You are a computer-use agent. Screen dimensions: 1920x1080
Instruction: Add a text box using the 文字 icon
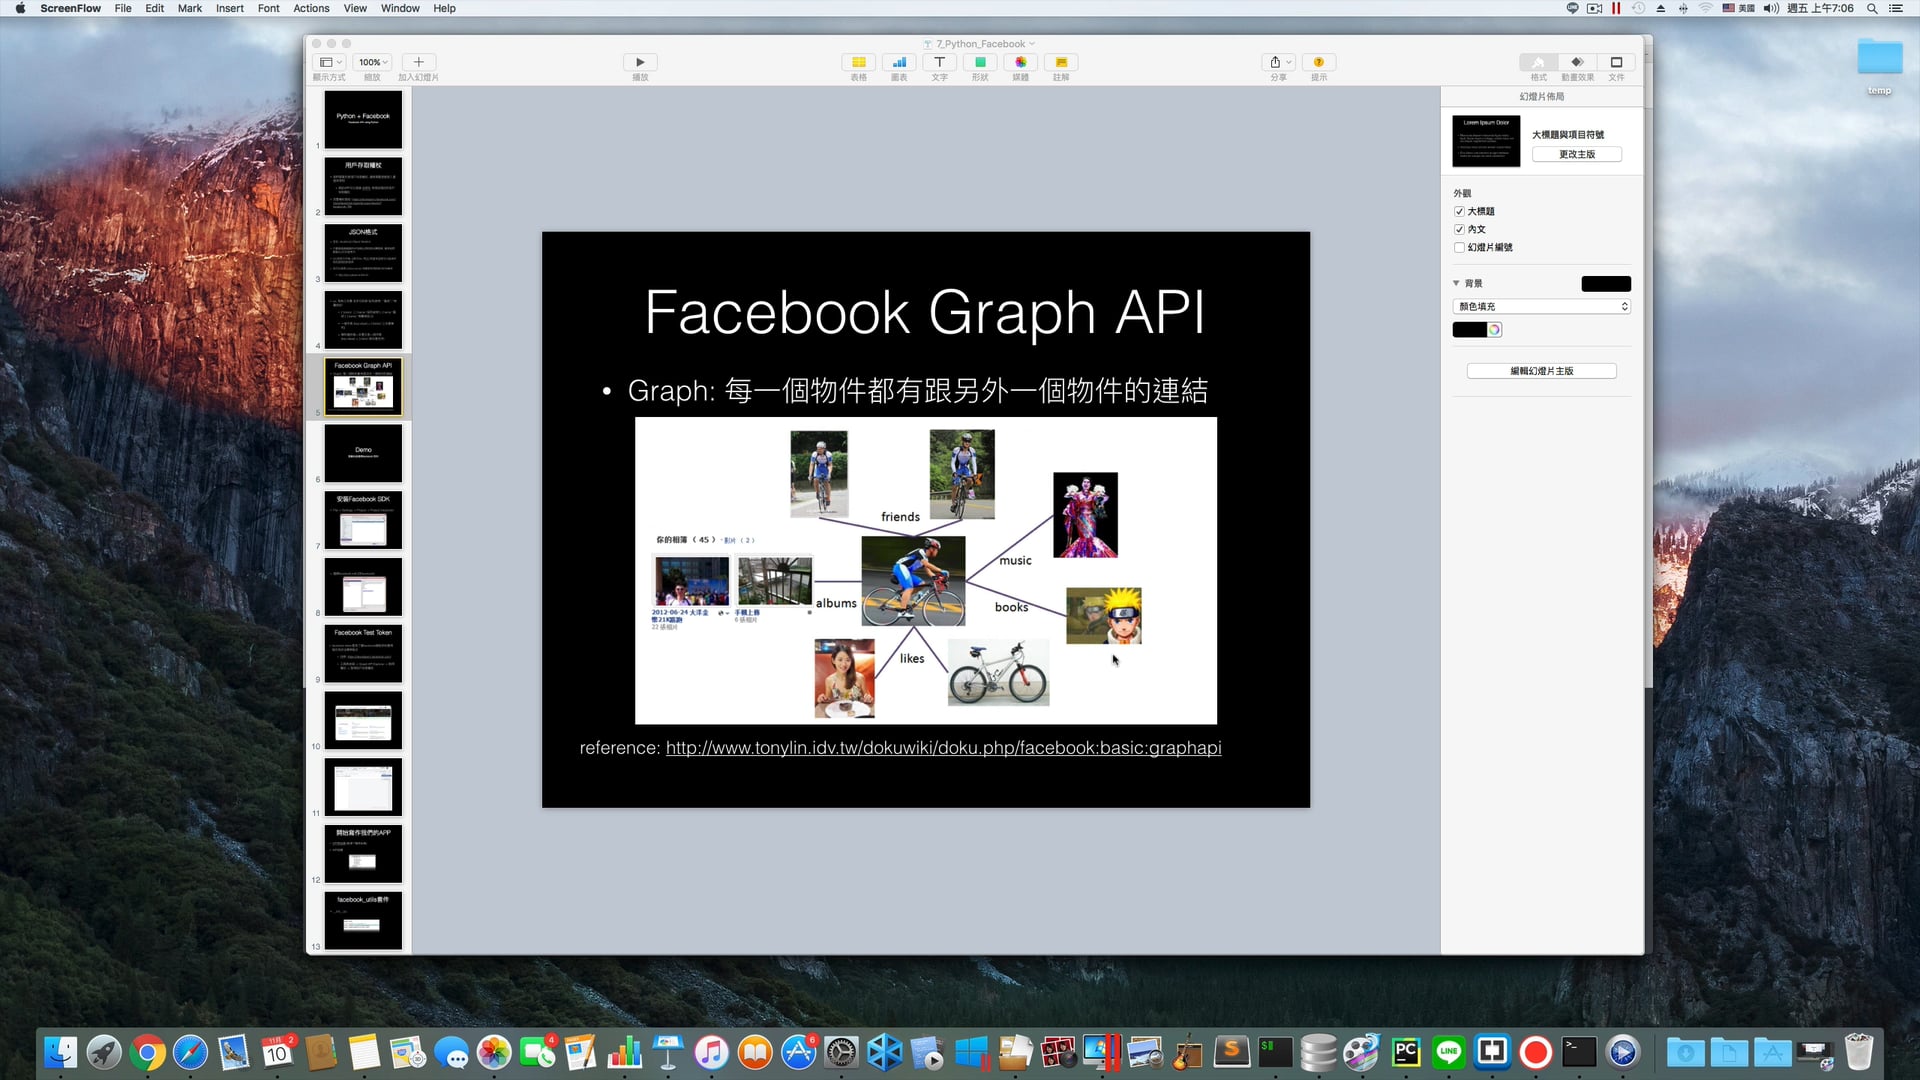[939, 62]
